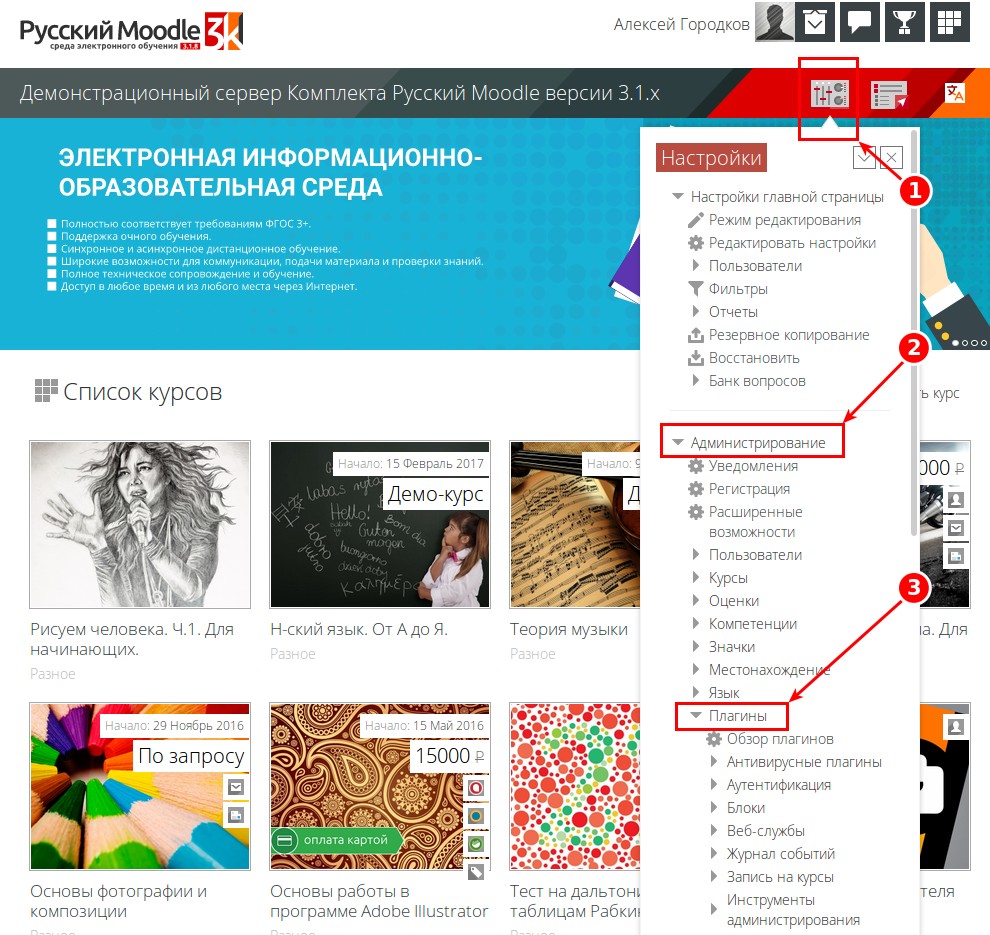Viewport: 990px width, 935px height.
Task: Open the grid icon in the top header
Action: [950, 22]
